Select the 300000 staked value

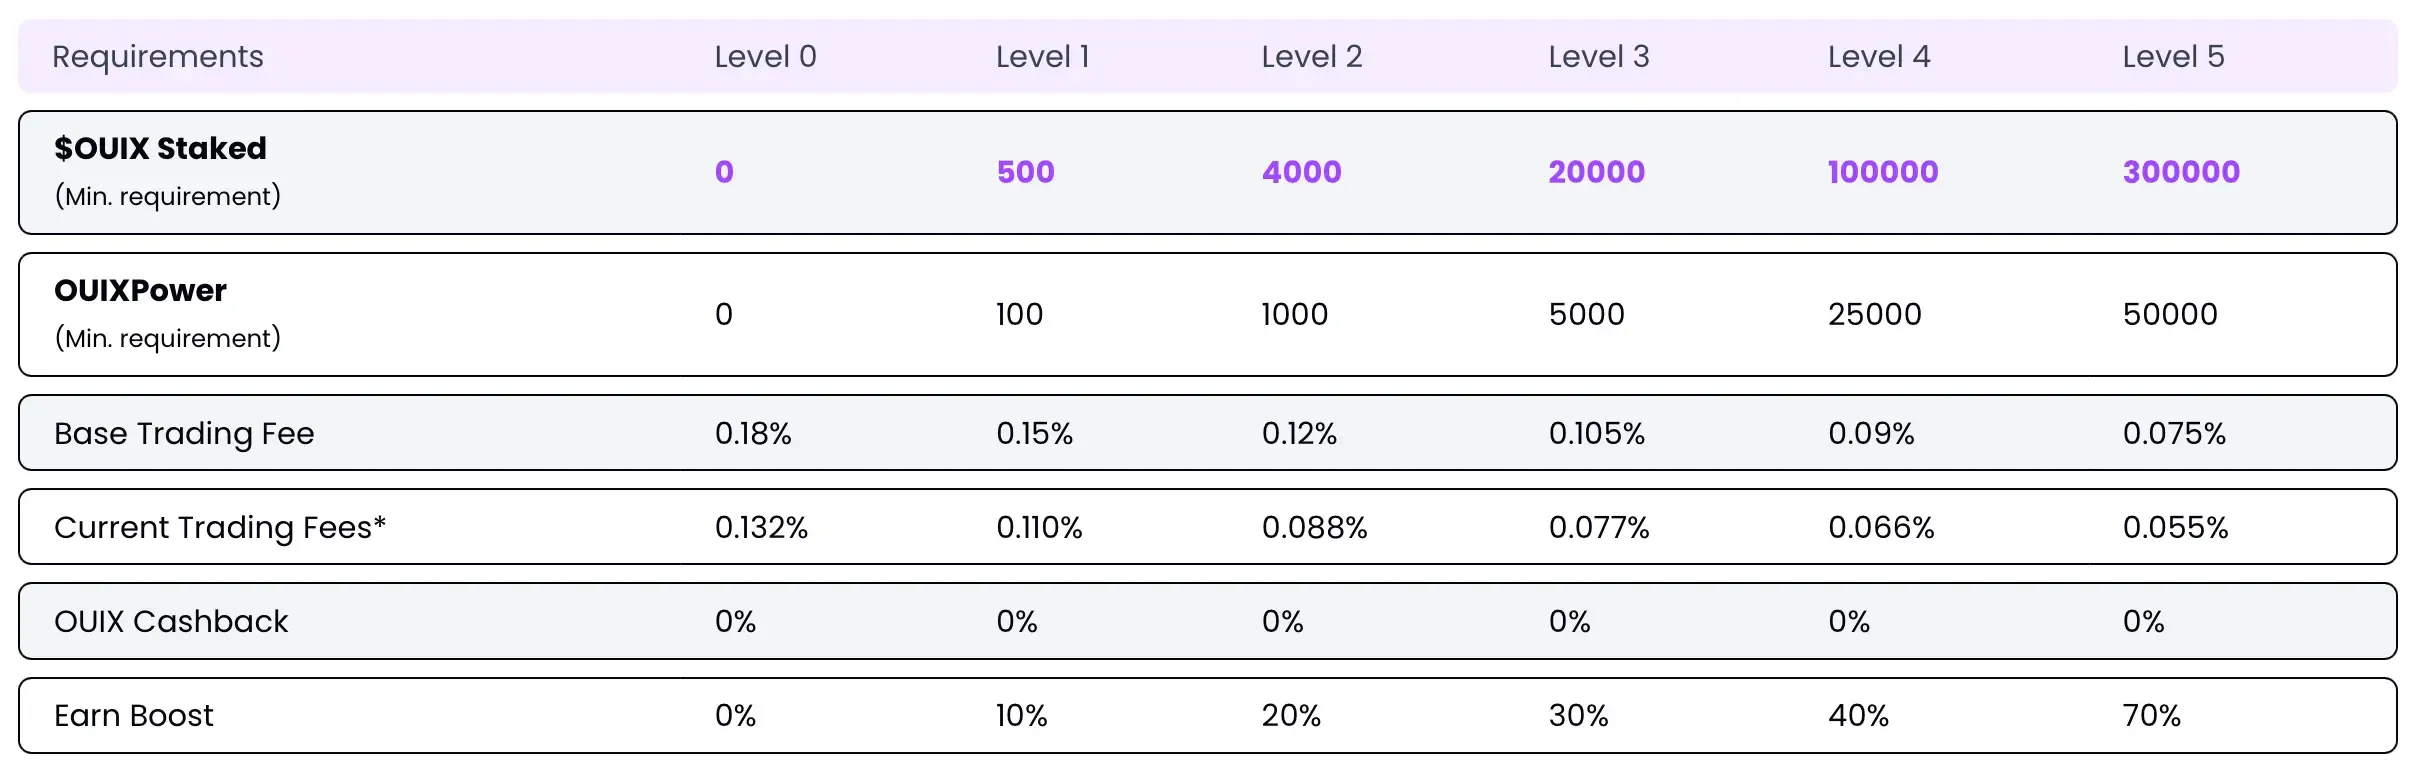coord(2181,172)
